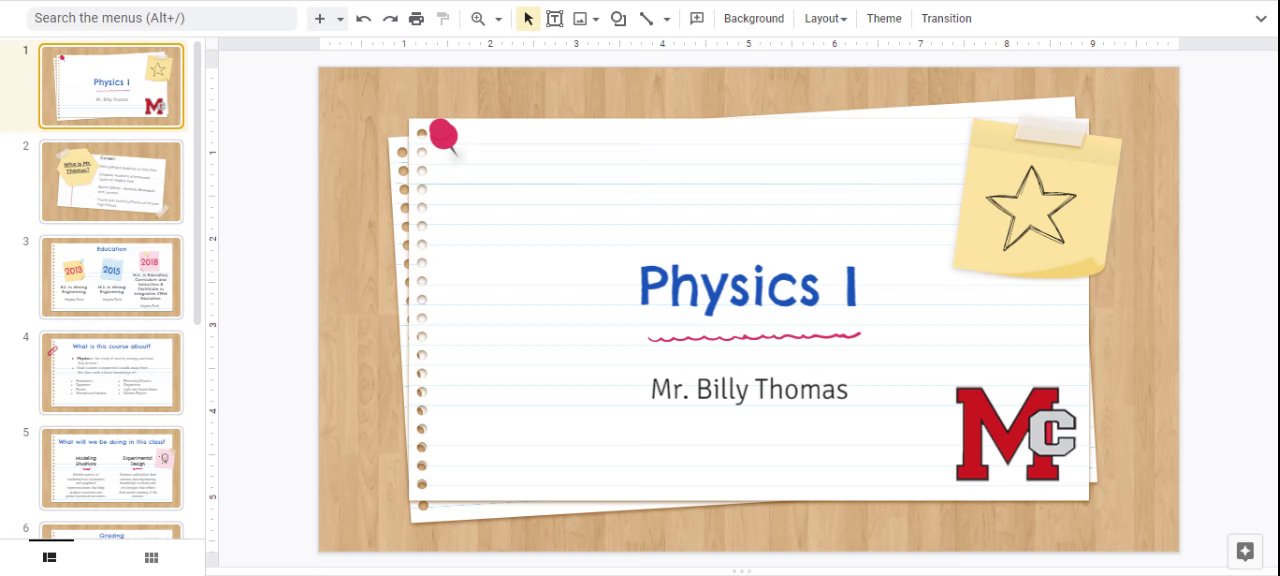Image resolution: width=1280 pixels, height=576 pixels.
Task: Open the Background options
Action: 754,19
